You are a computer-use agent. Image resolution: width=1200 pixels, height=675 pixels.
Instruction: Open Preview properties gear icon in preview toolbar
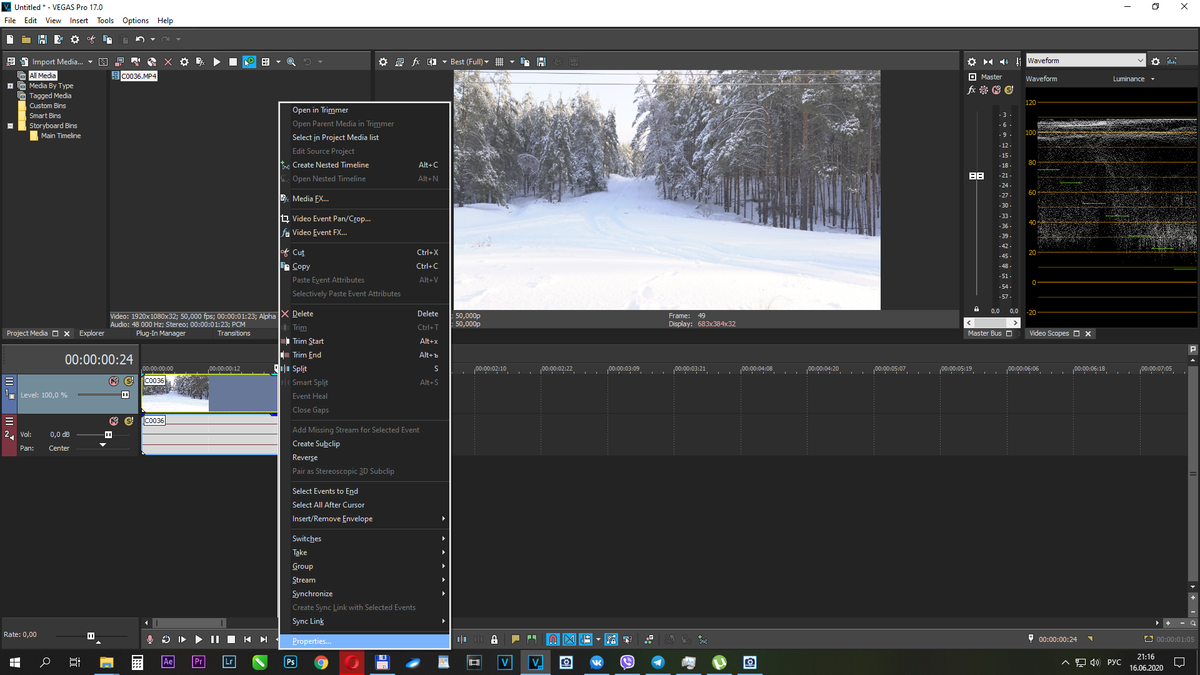click(x=383, y=62)
